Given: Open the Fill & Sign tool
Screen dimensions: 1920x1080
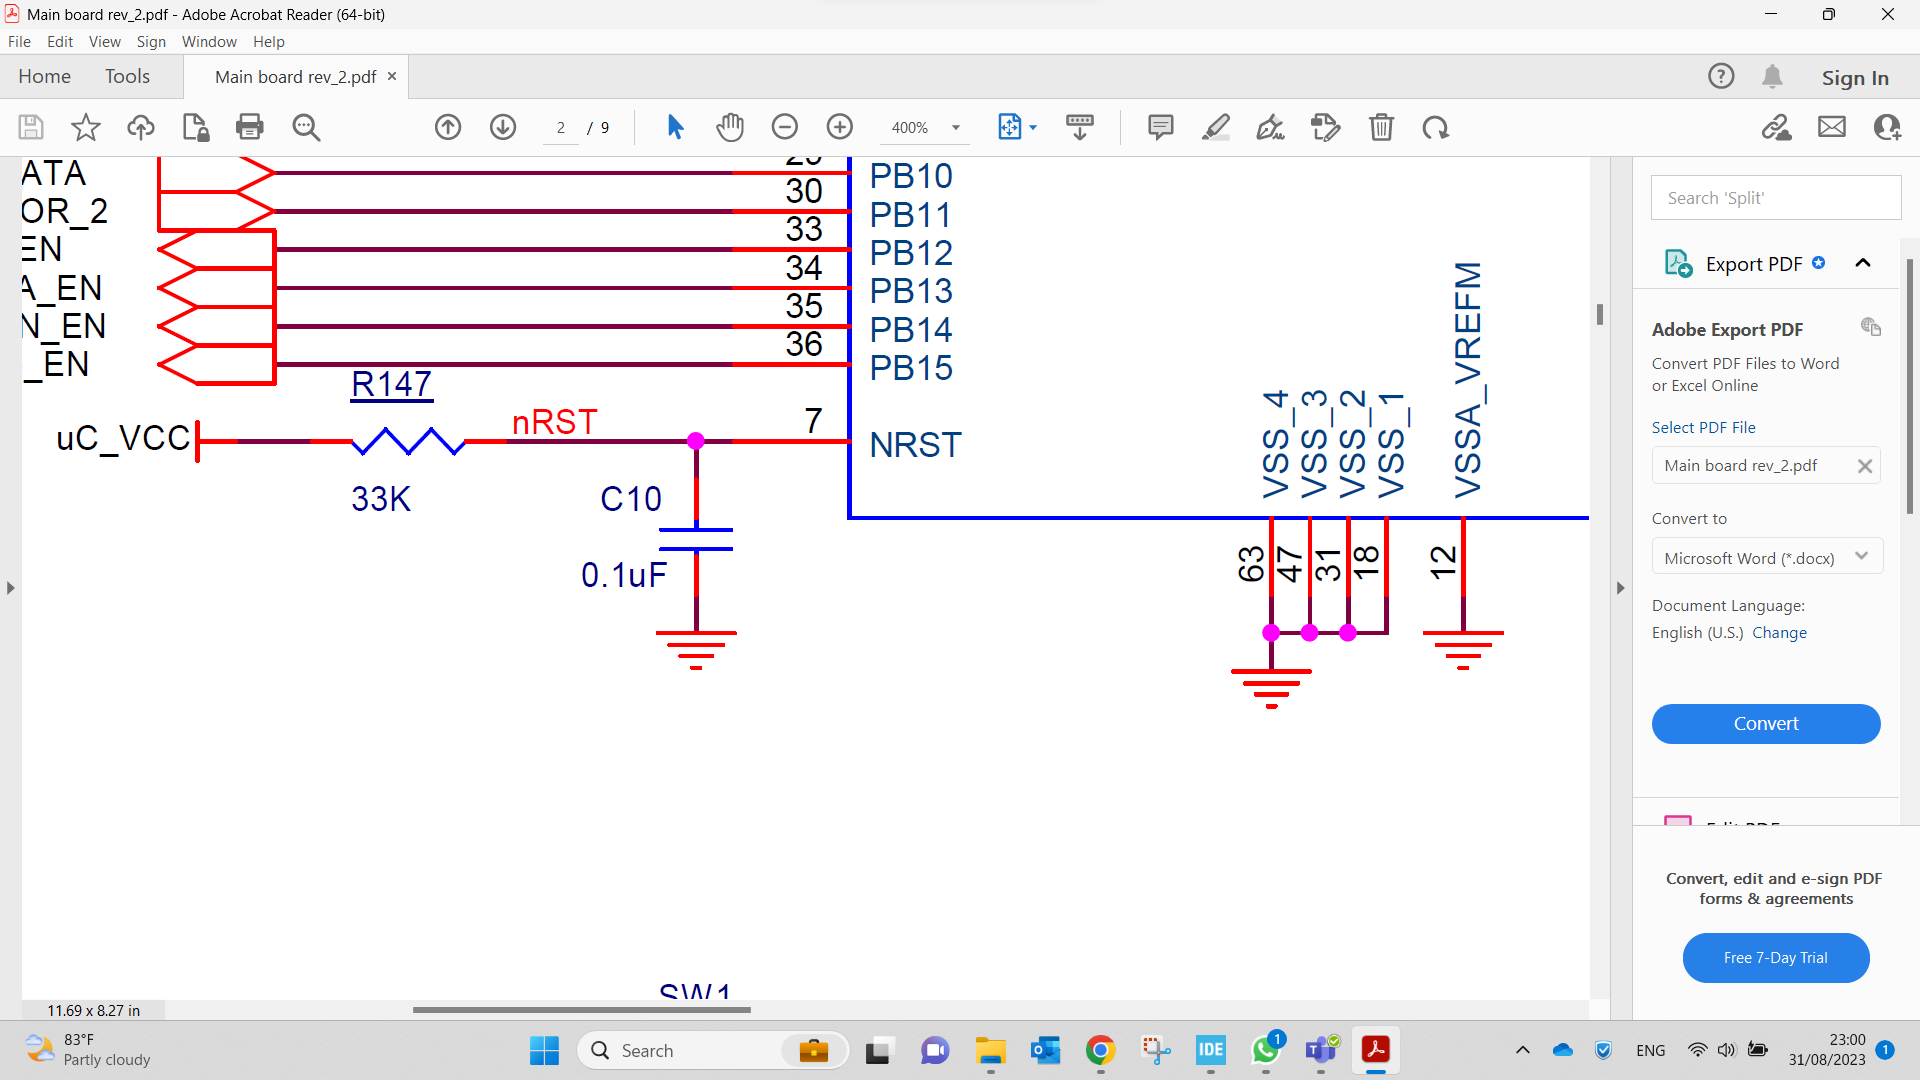Looking at the screenshot, I should (1269, 127).
